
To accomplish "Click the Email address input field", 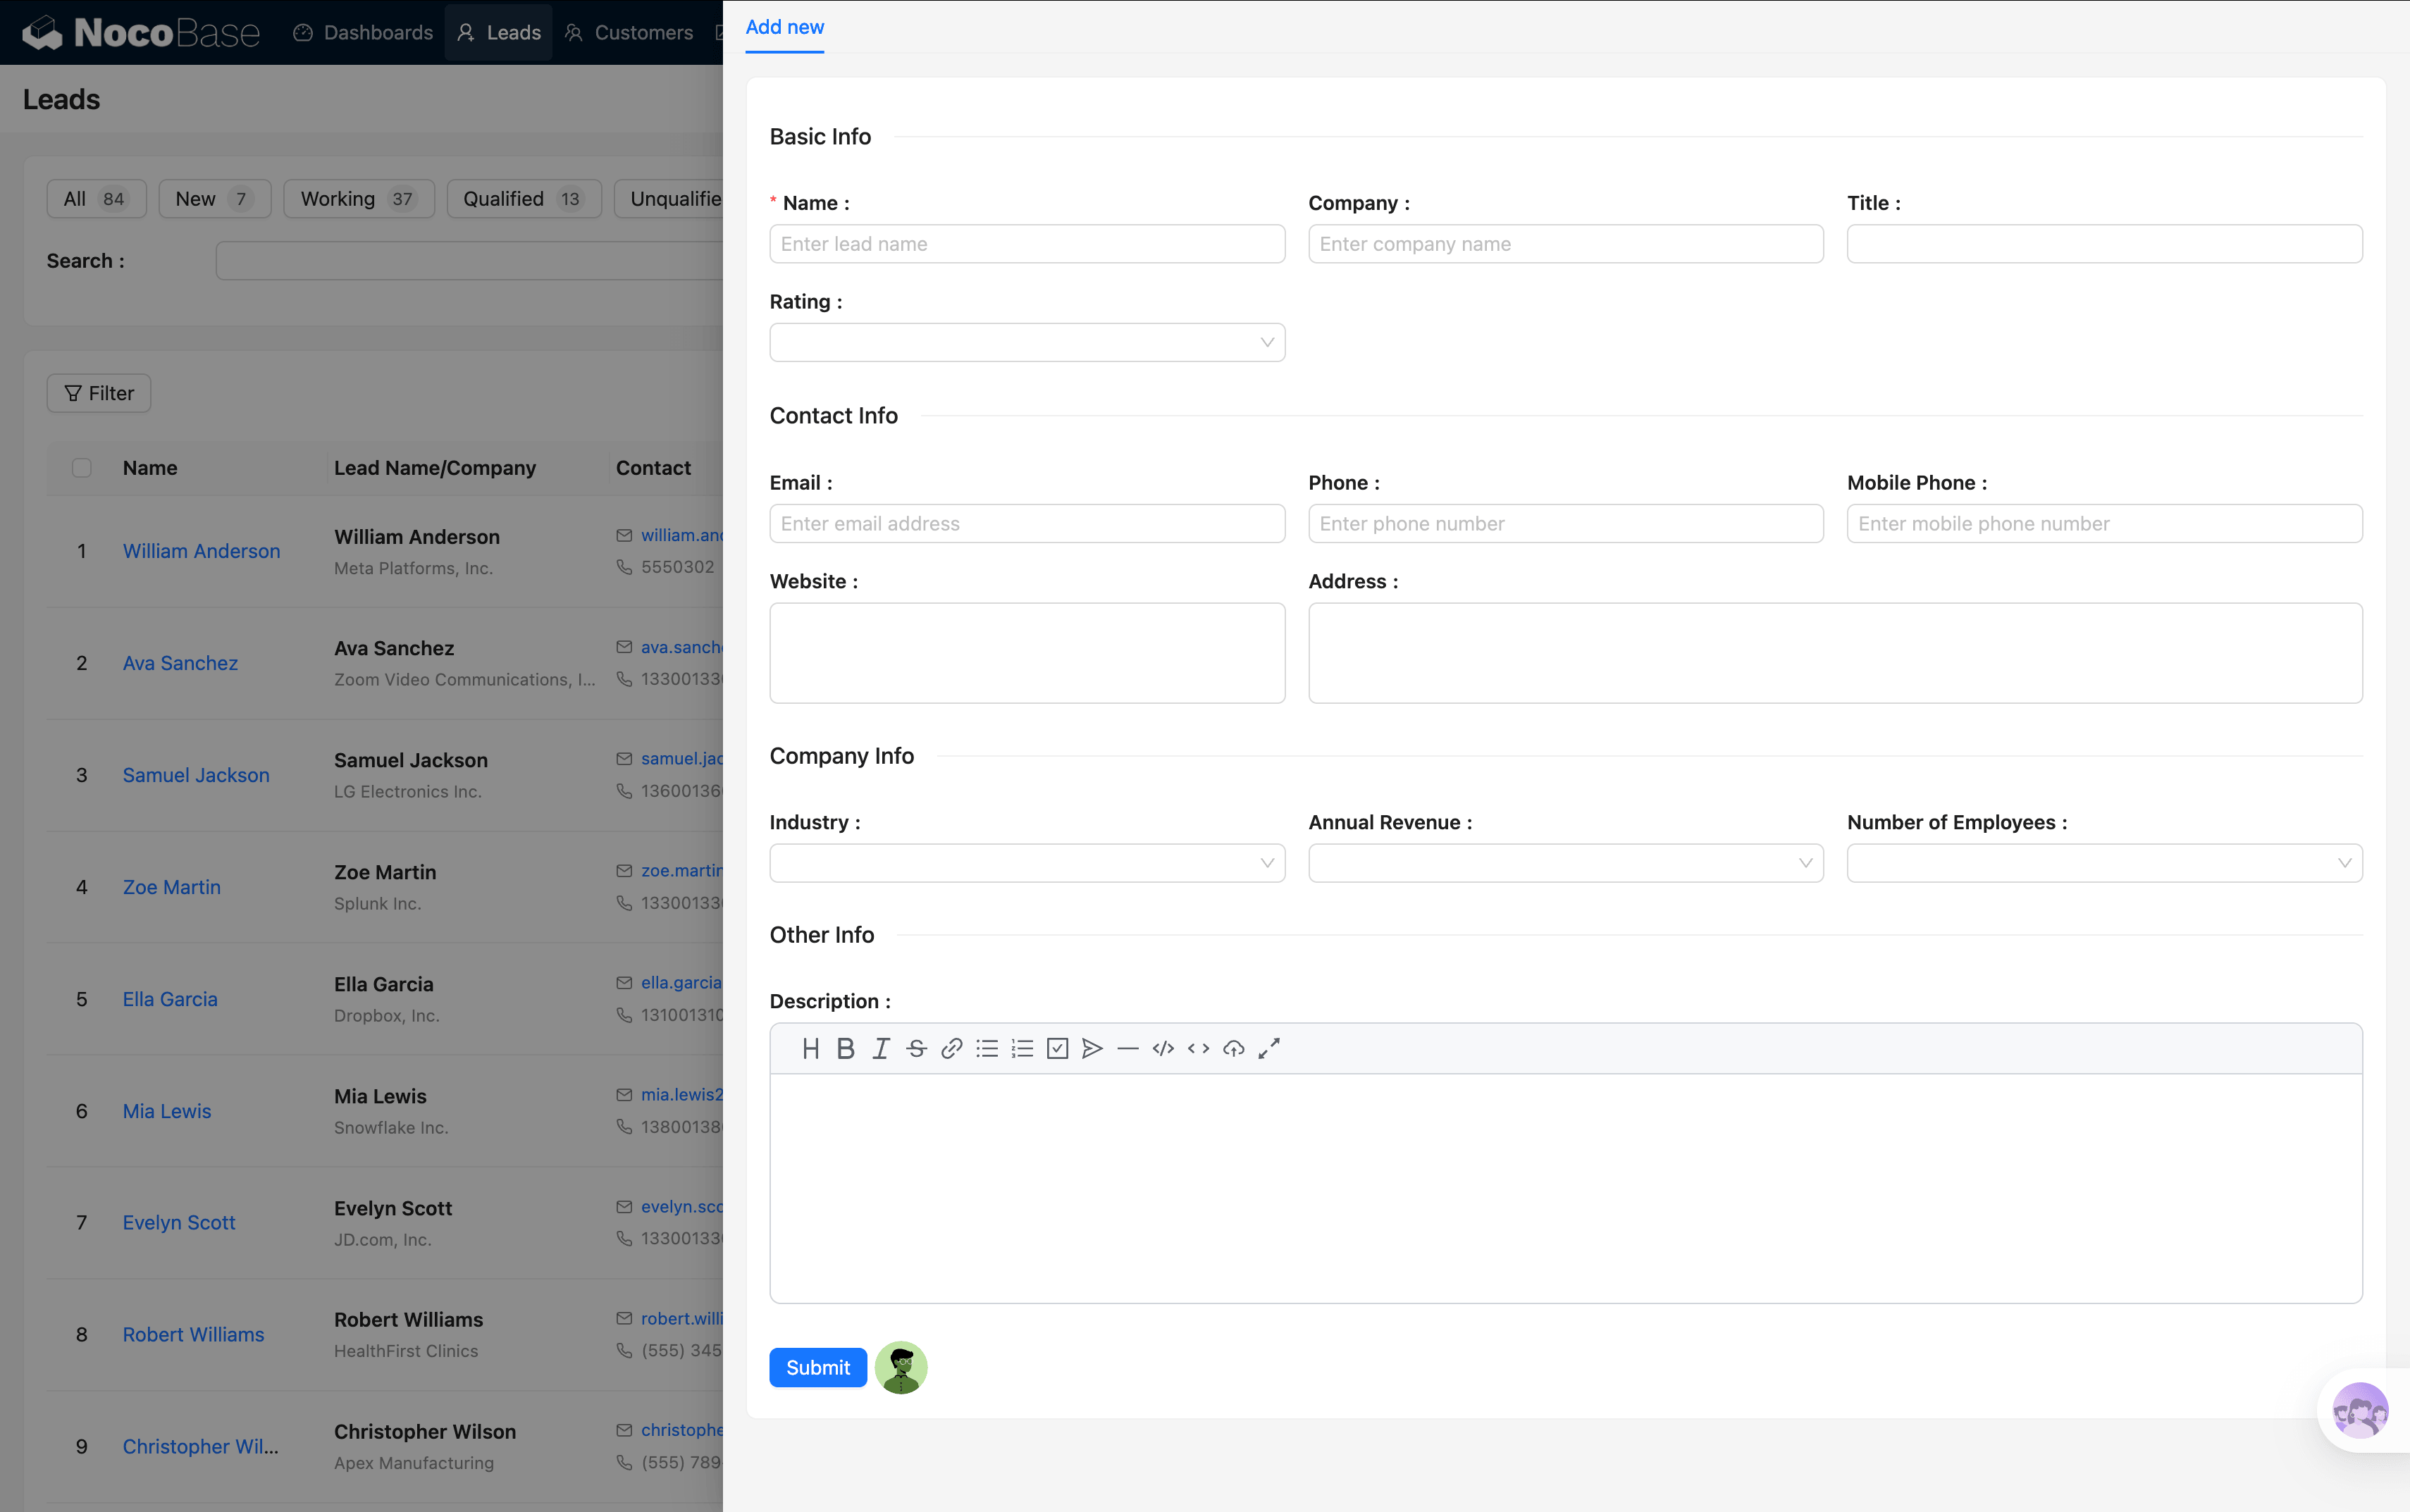I will 1026,523.
